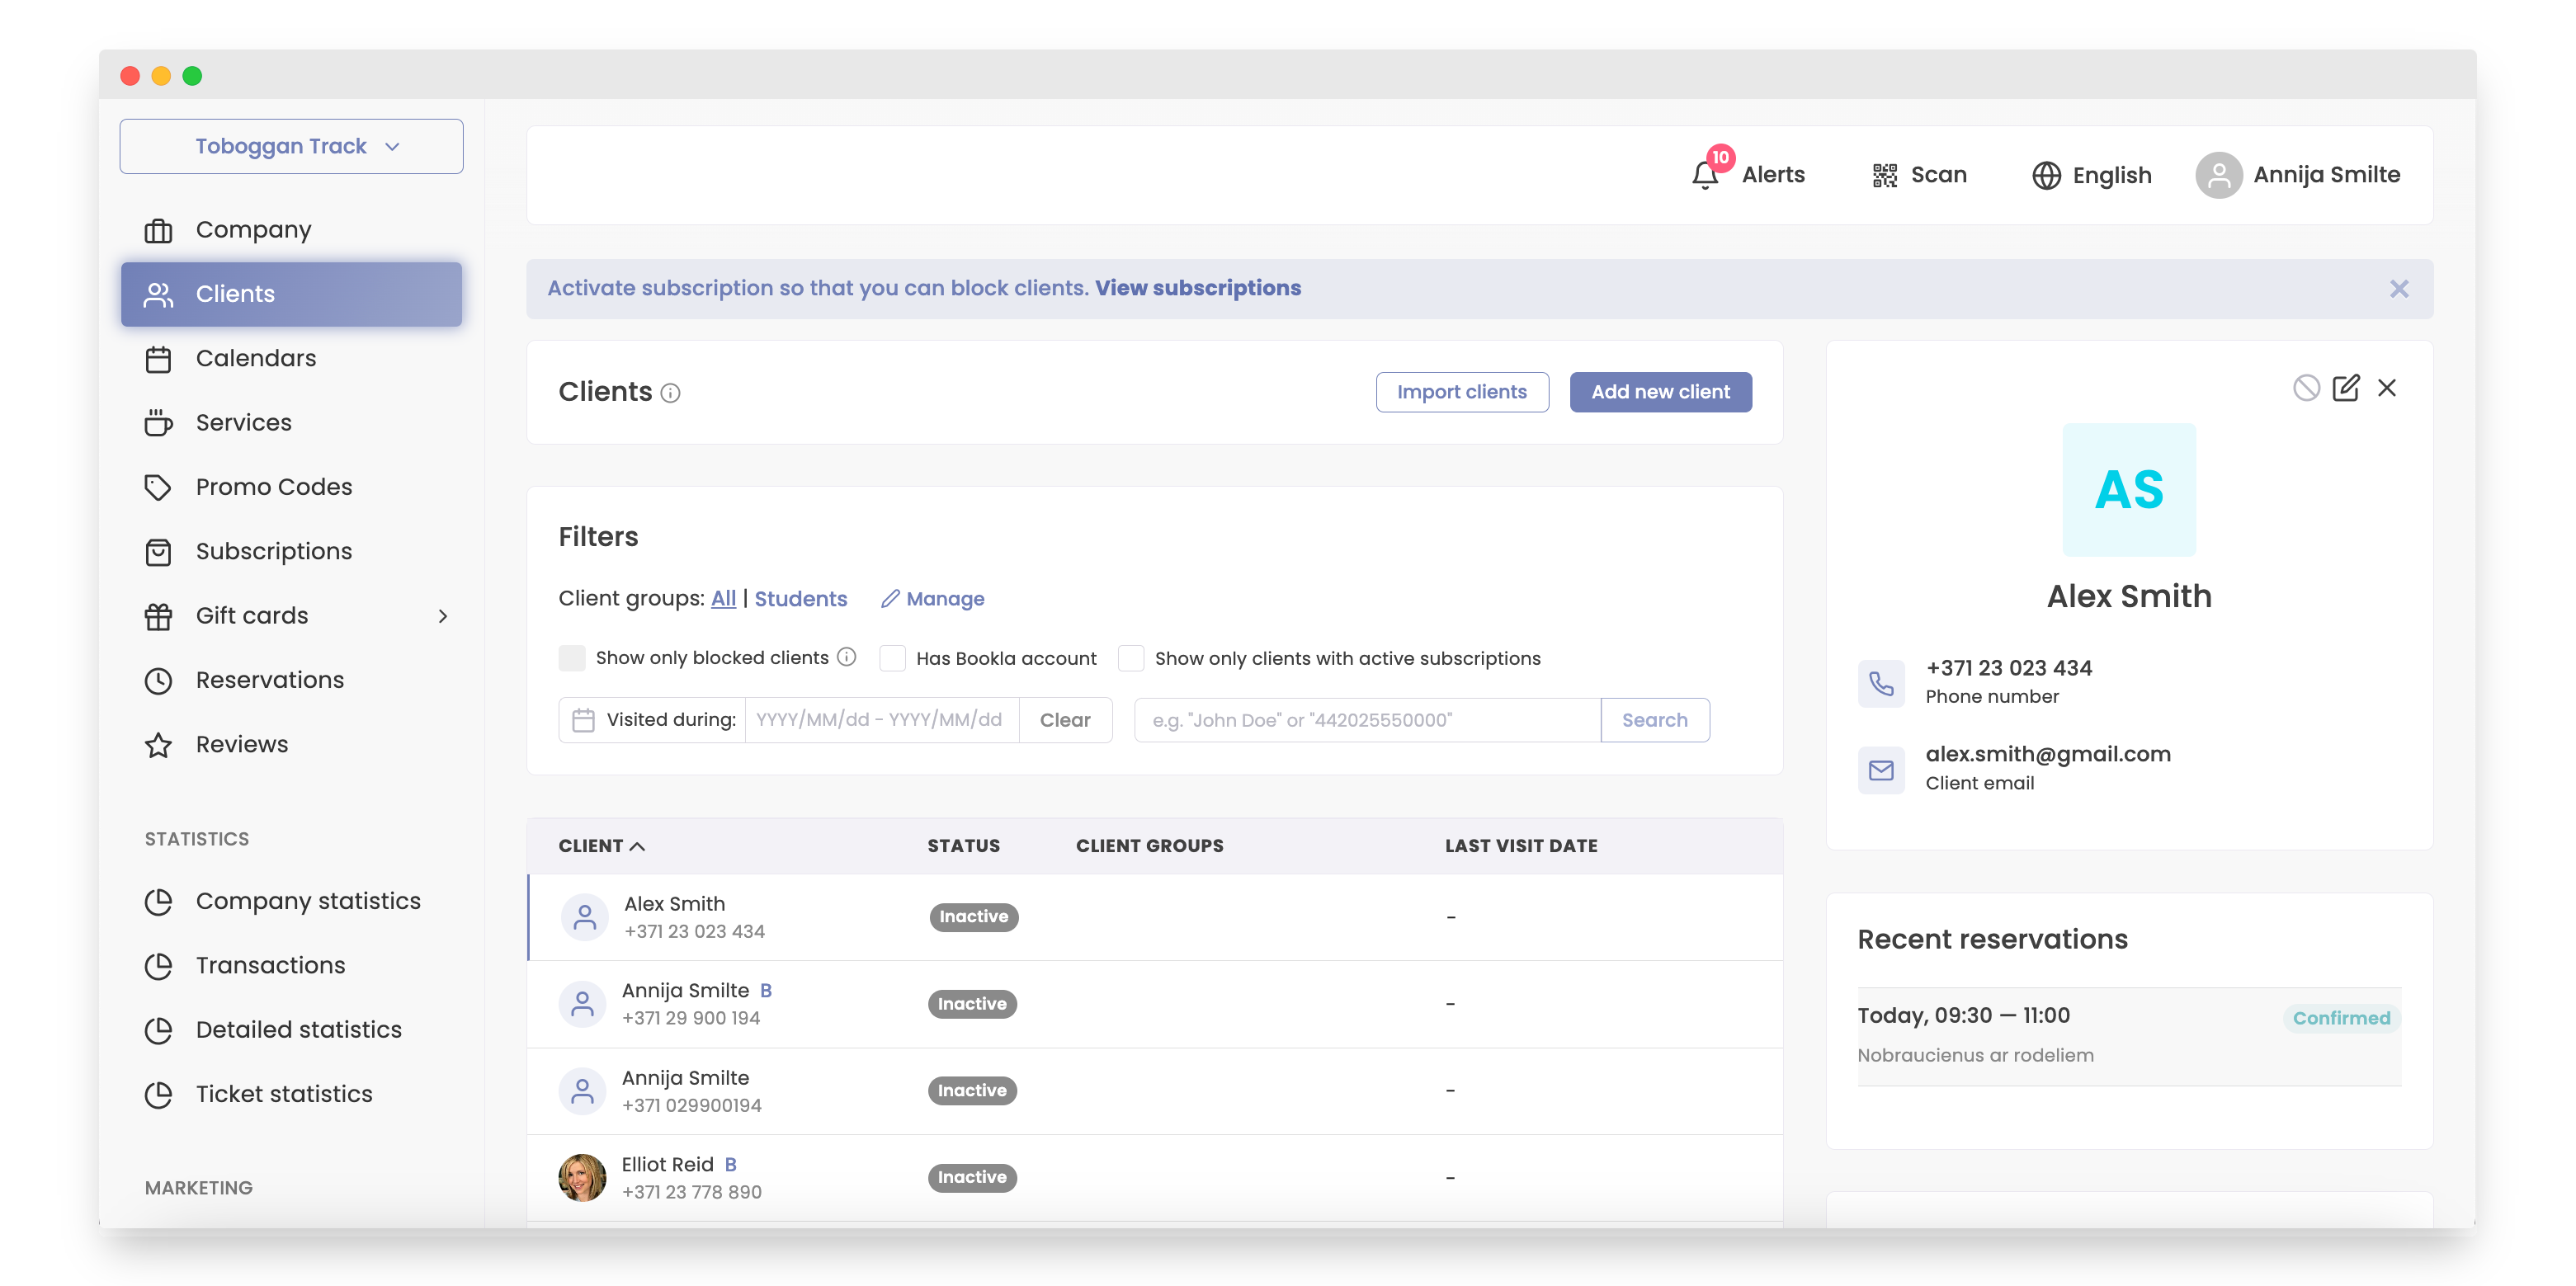Image resolution: width=2576 pixels, height=1286 pixels.
Task: Click the blocked clients info icon
Action: pyautogui.click(x=847, y=657)
